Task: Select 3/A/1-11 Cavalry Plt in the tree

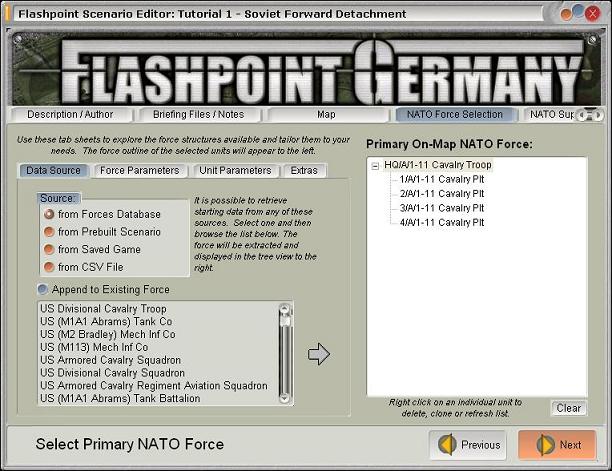Action: pos(442,208)
